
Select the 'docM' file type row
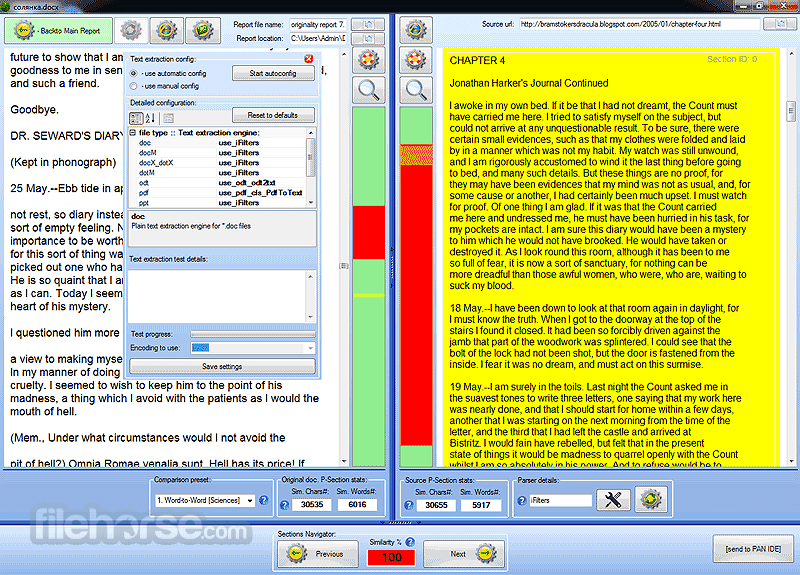click(218, 153)
